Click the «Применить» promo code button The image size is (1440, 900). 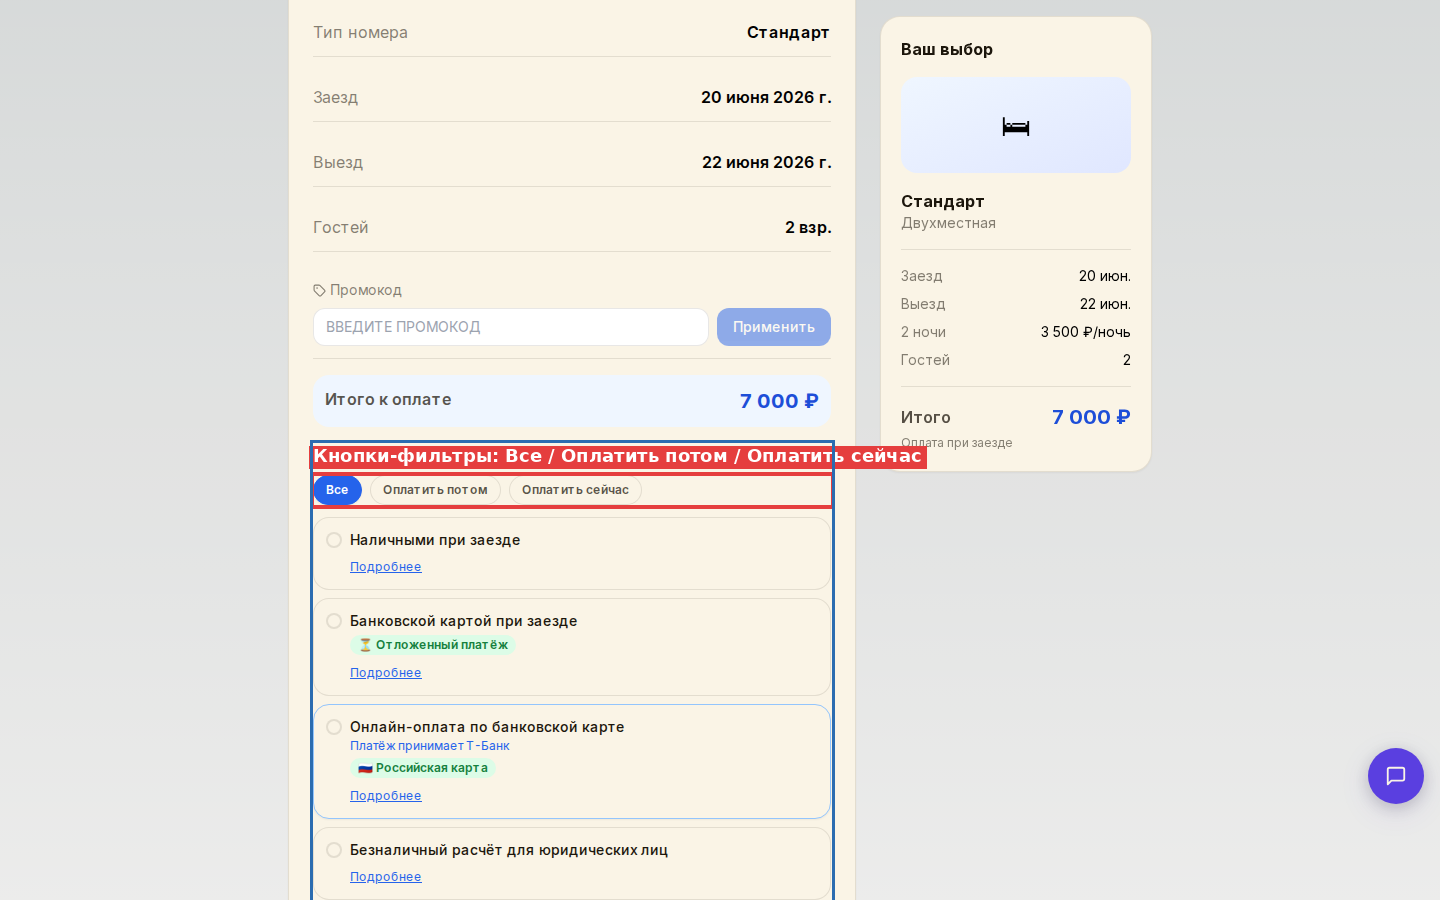point(774,327)
